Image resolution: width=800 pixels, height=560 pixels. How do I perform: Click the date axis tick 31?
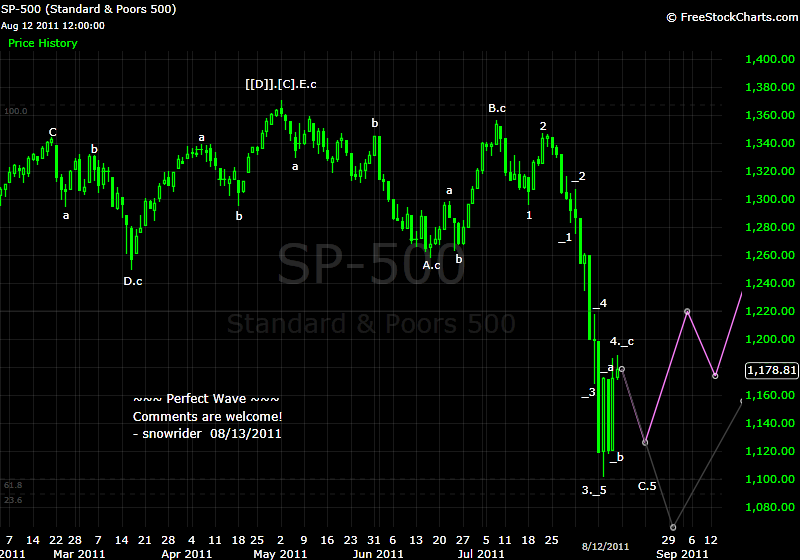click(x=374, y=540)
